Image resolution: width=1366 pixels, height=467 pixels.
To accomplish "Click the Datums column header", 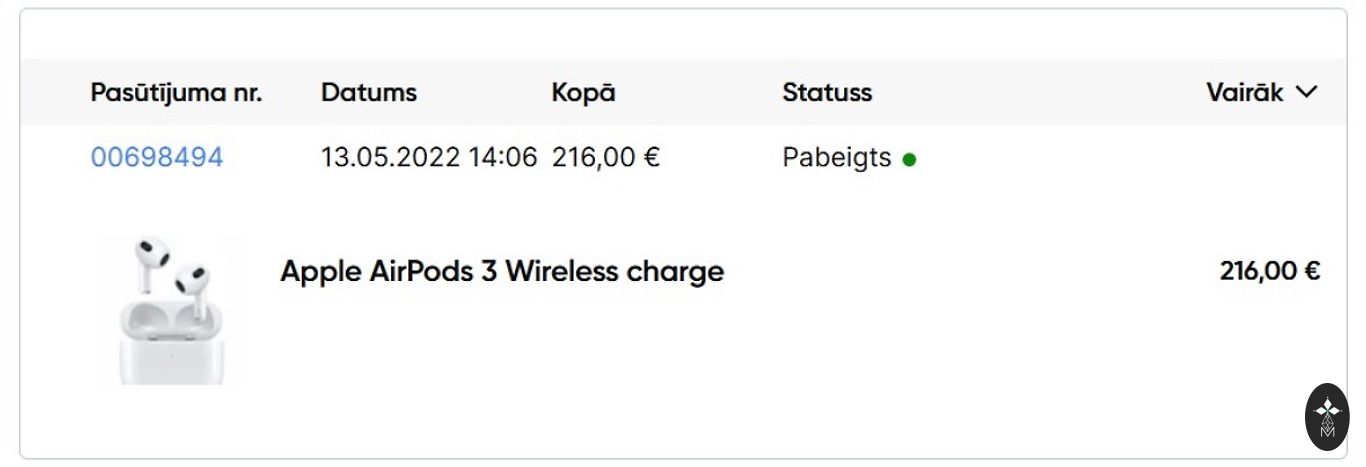I will 369,93.
